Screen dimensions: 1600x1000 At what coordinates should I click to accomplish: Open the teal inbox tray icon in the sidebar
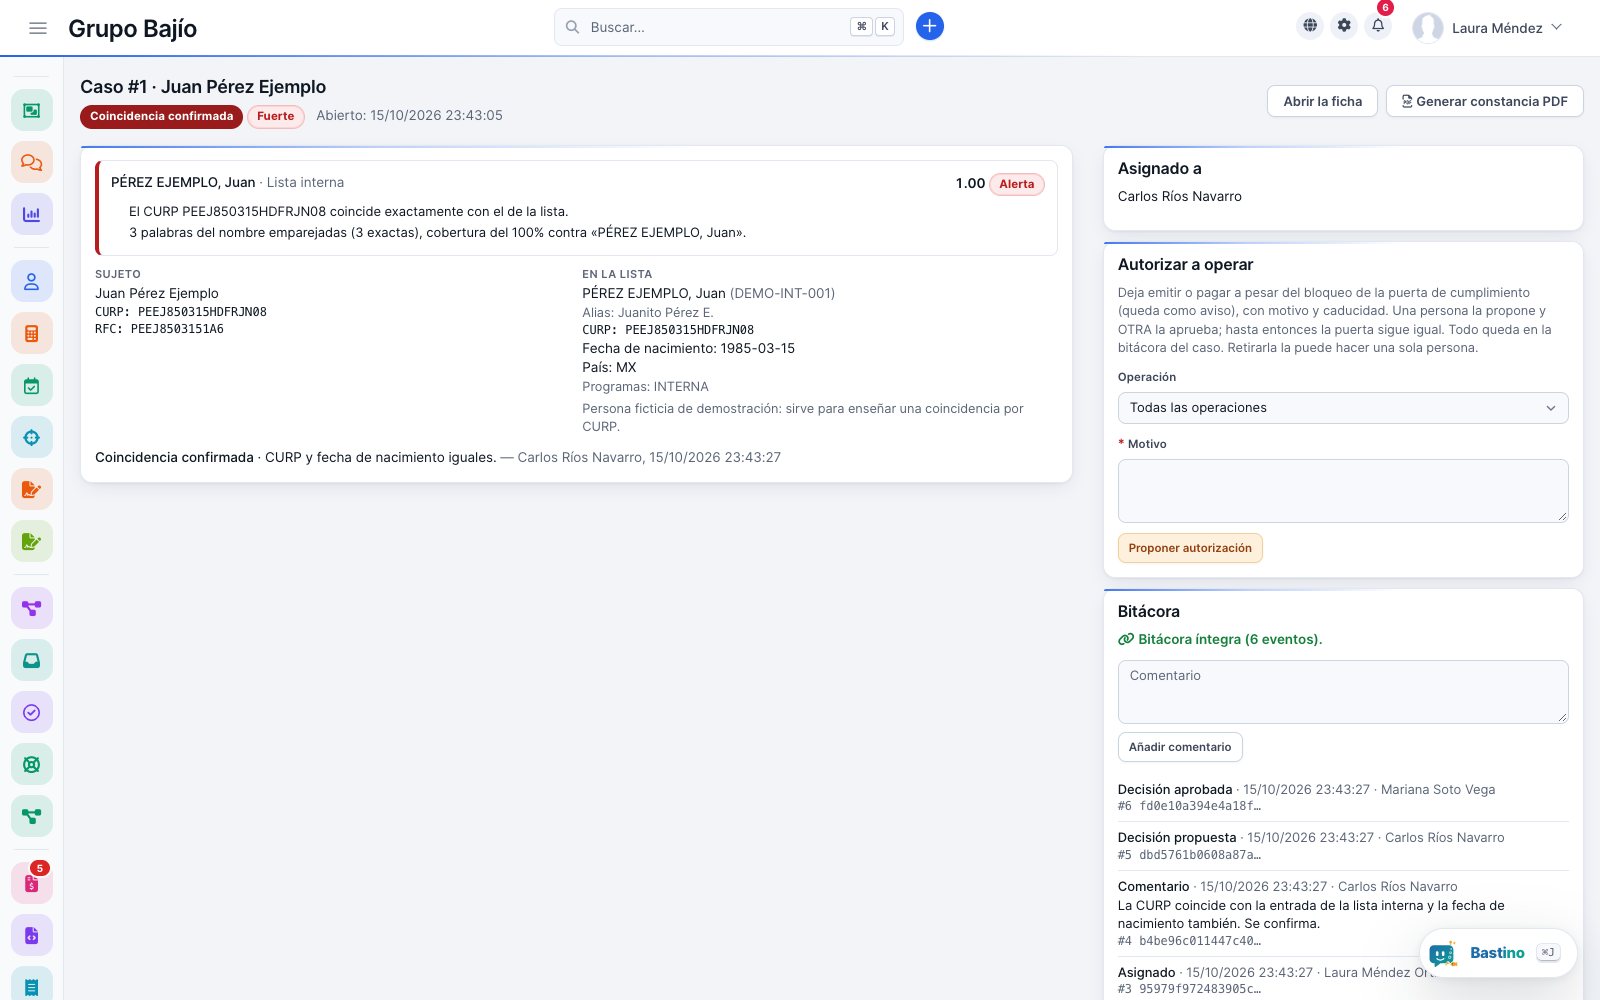coord(32,660)
